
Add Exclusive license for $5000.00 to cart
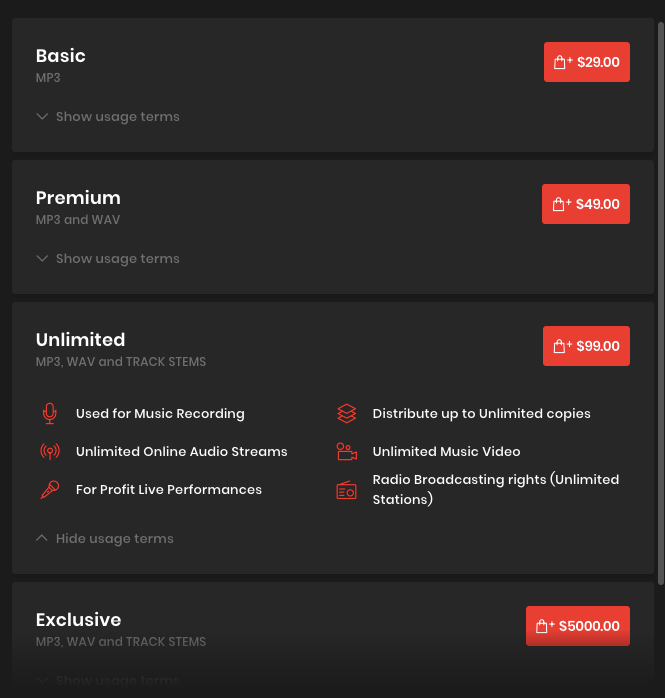click(578, 626)
